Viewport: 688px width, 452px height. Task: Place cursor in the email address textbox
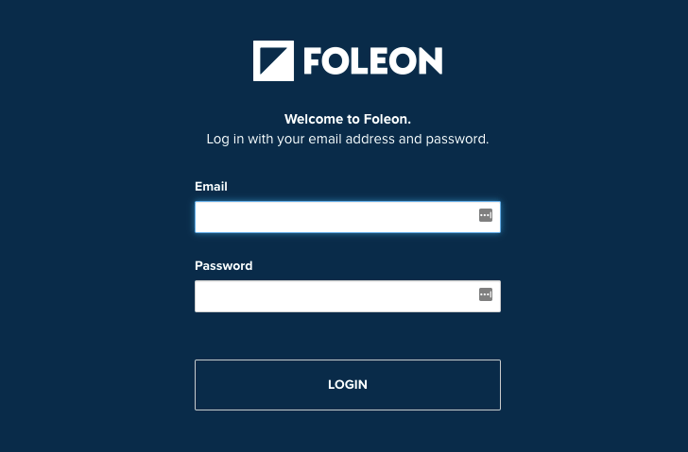tap(335, 217)
